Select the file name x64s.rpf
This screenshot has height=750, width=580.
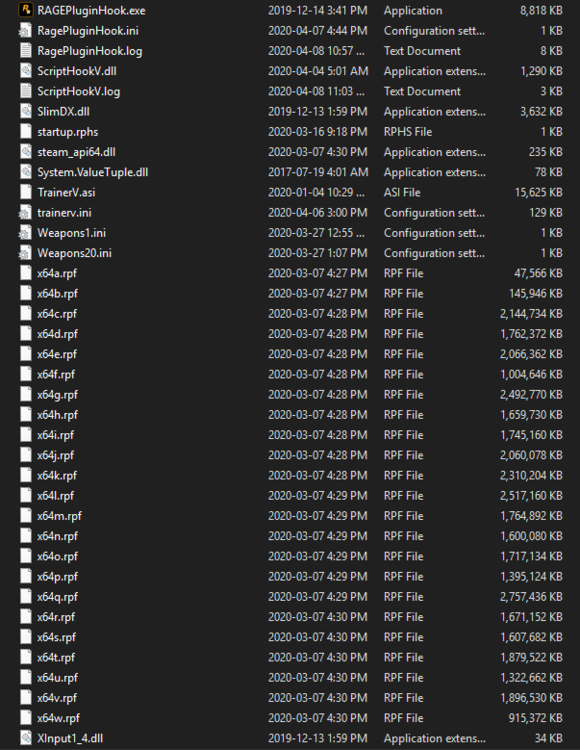(56, 637)
